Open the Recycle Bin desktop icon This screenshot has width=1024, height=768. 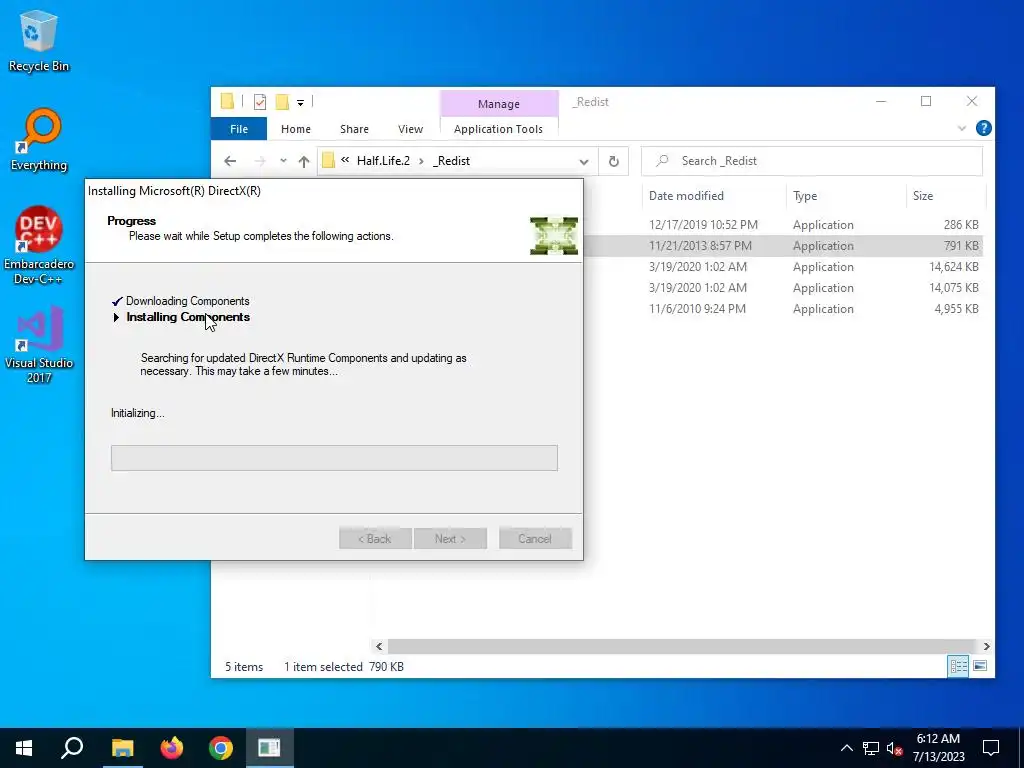[39, 40]
